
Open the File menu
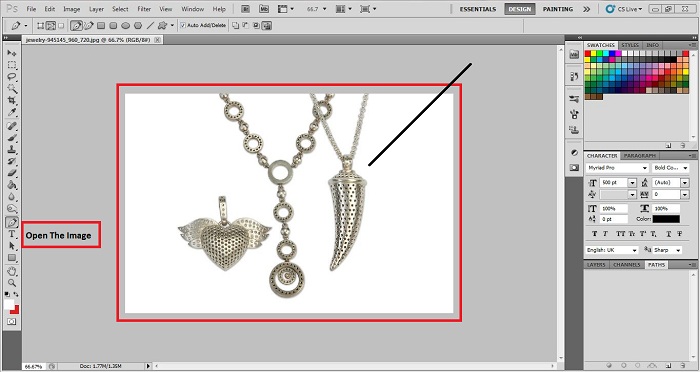point(31,9)
